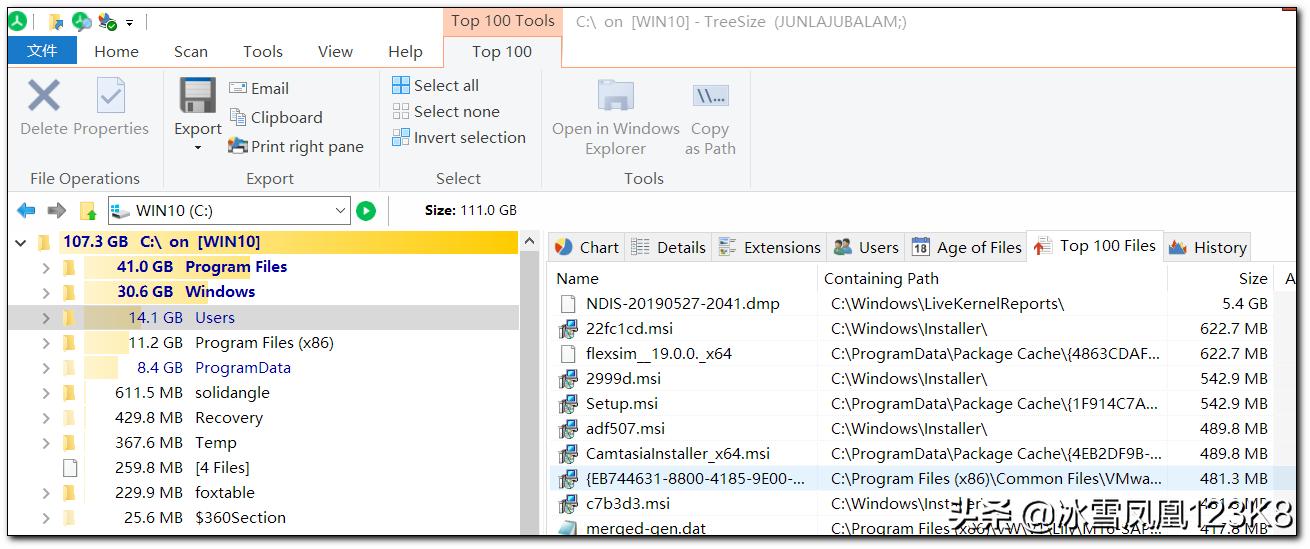Expand the Windows folder tree node
This screenshot has width=1310, height=549.
click(x=46, y=292)
